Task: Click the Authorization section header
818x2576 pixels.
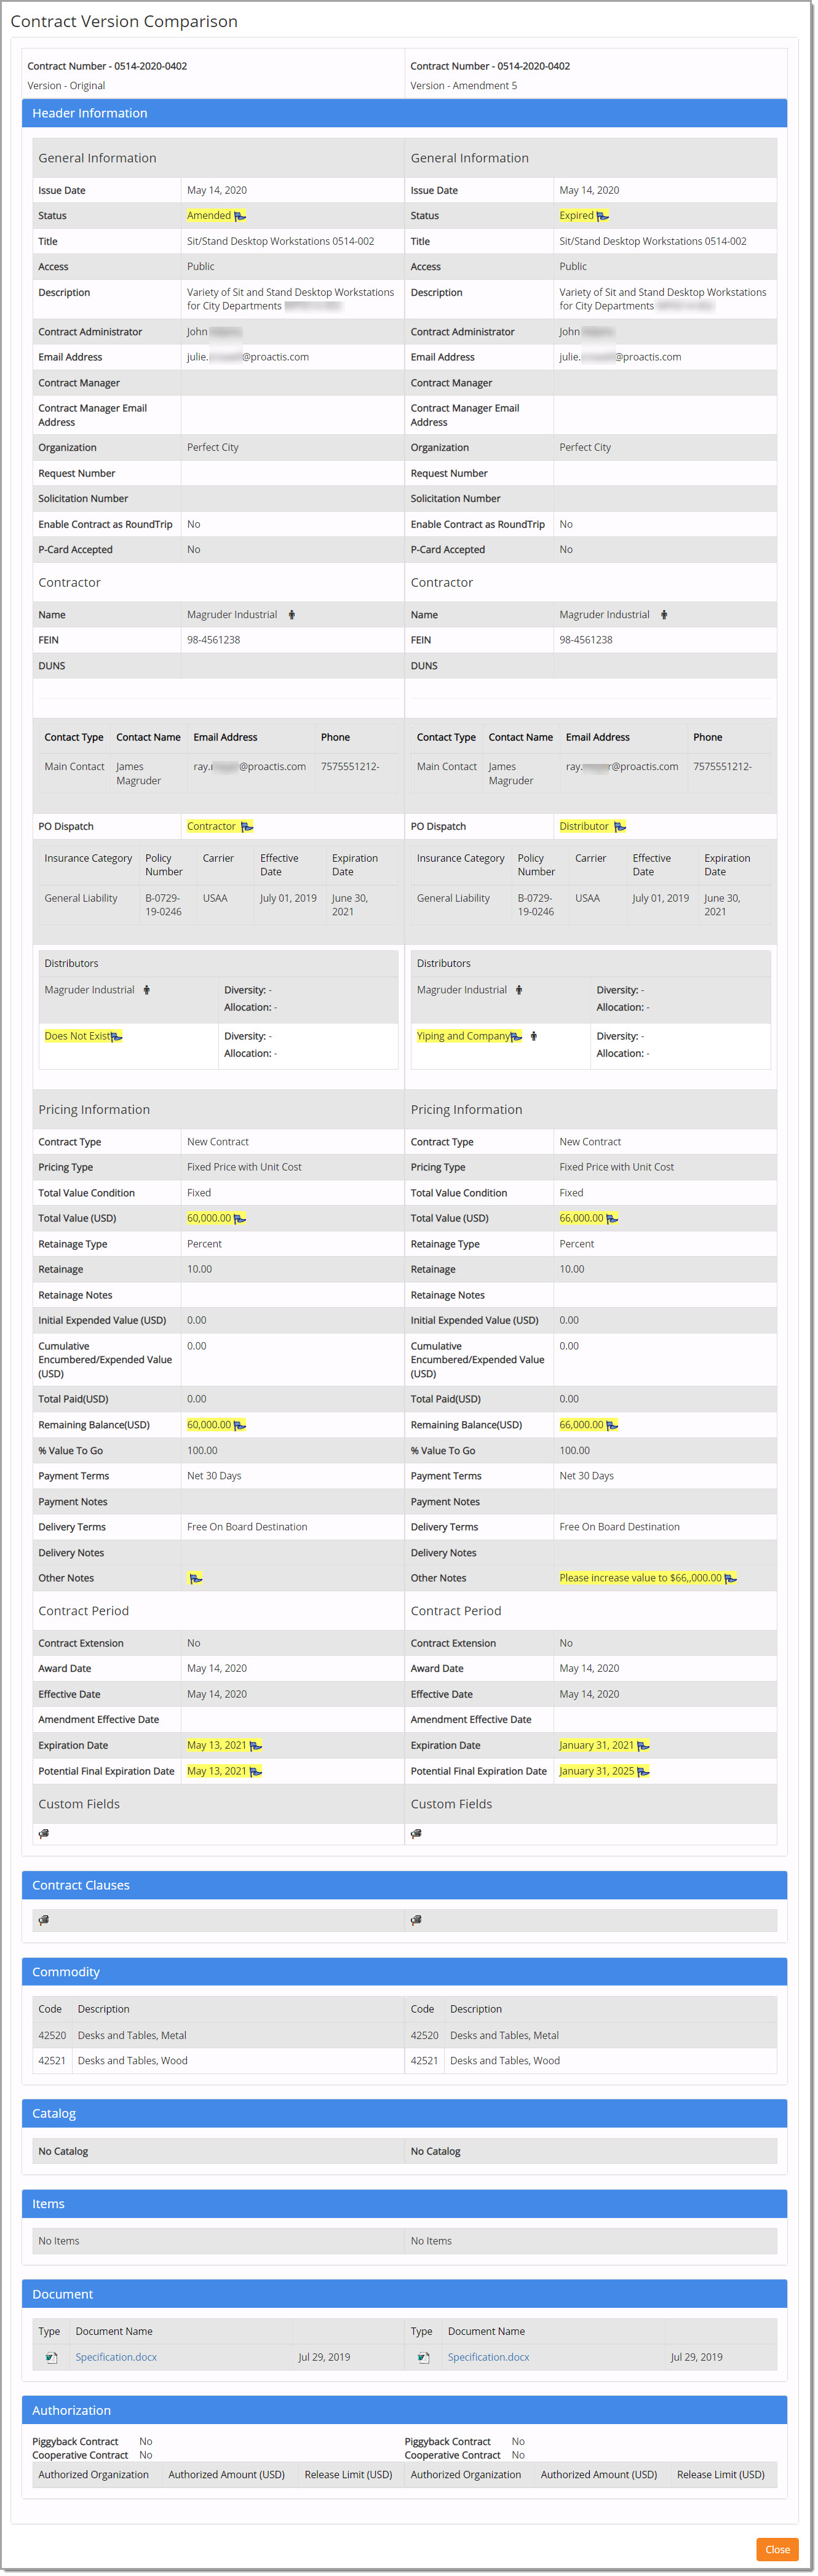Action: 404,2411
